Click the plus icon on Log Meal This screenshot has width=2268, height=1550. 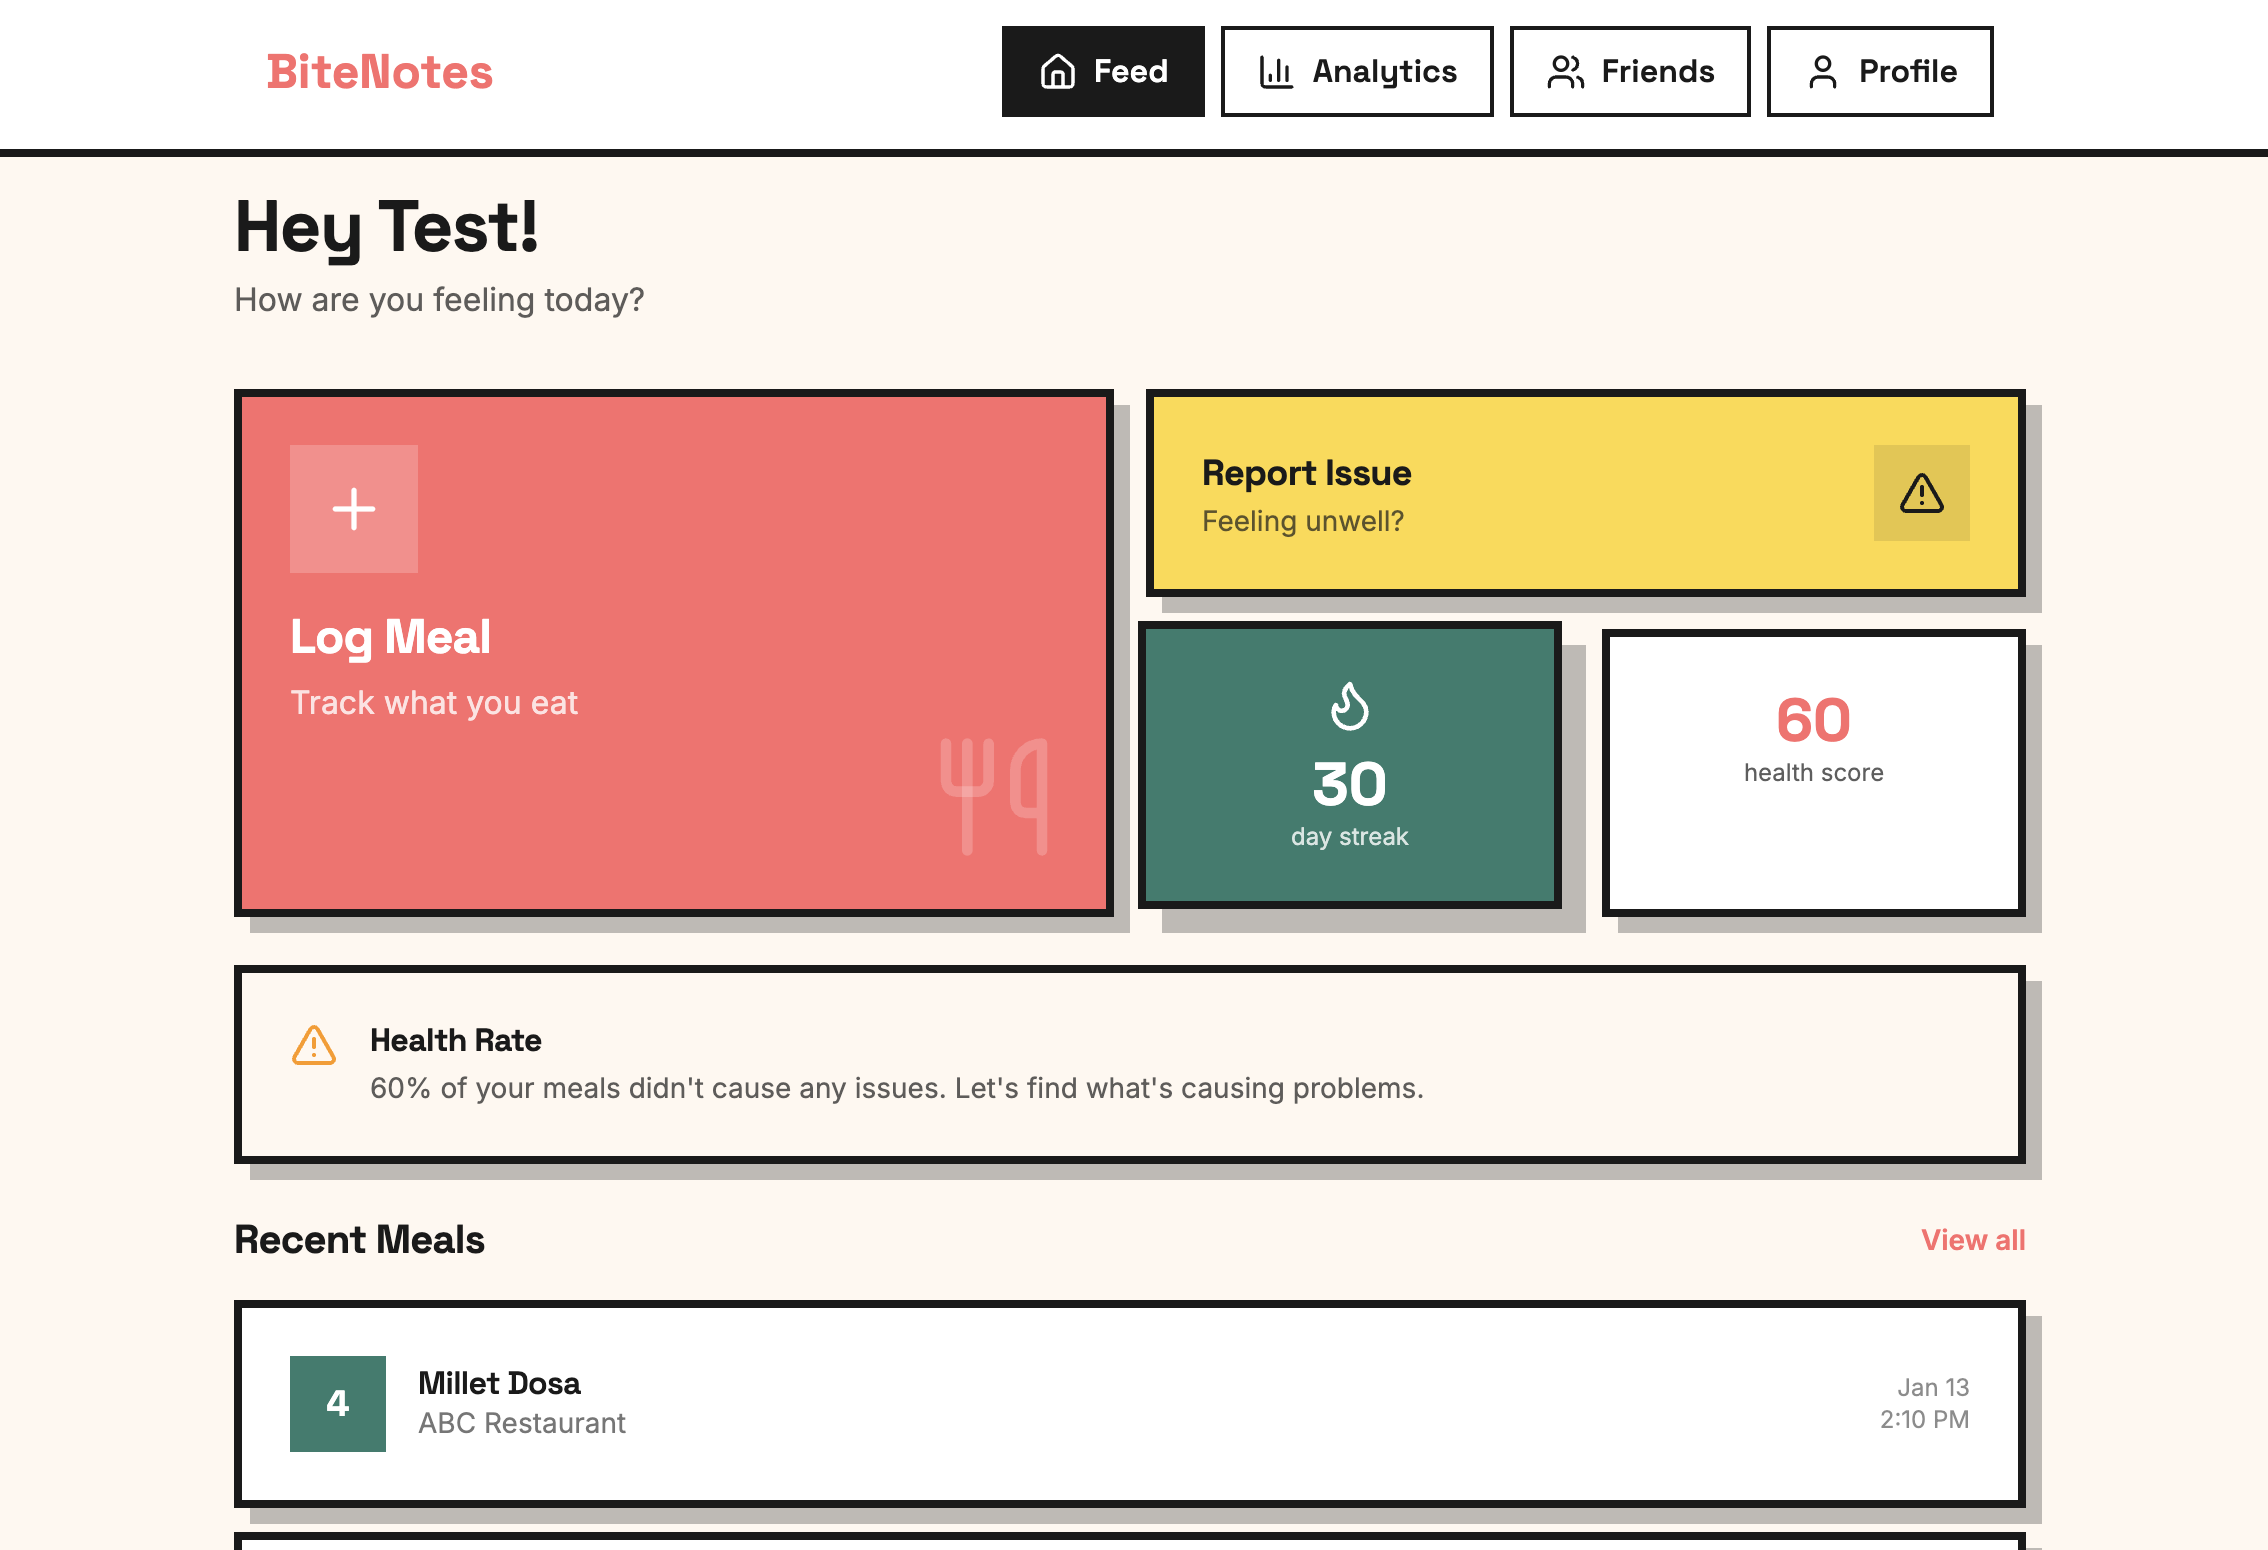(x=354, y=509)
